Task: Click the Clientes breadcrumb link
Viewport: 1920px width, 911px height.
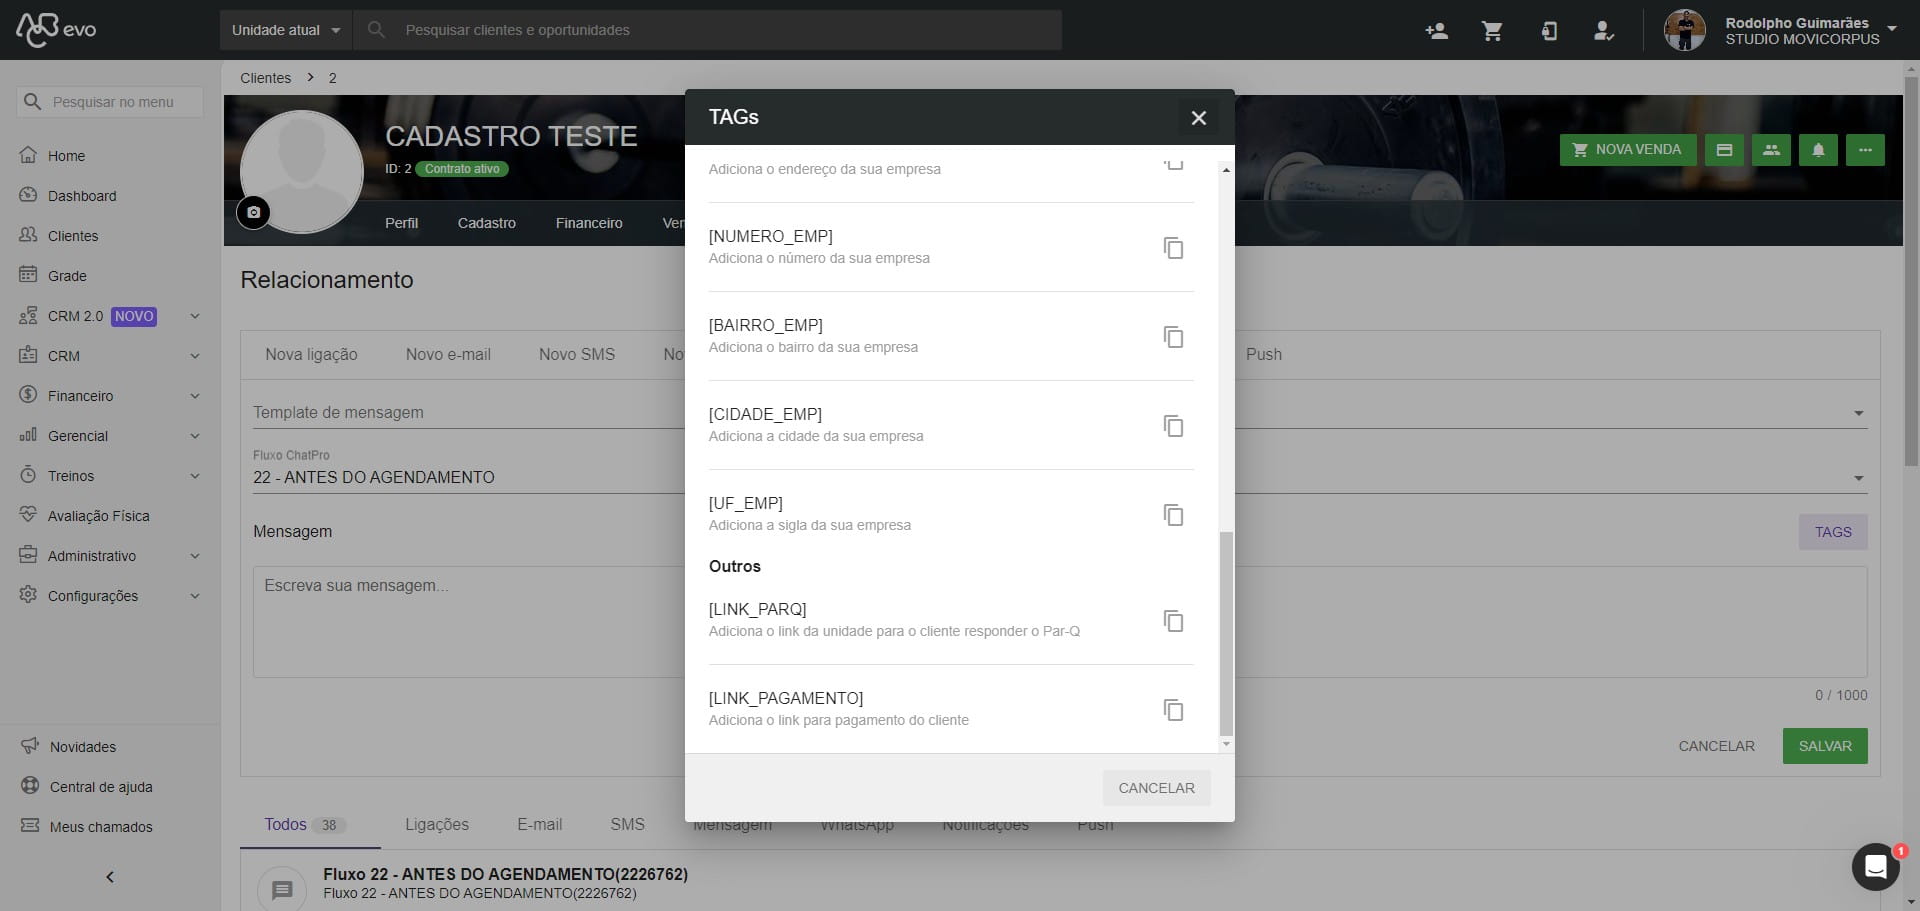Action: (x=265, y=78)
